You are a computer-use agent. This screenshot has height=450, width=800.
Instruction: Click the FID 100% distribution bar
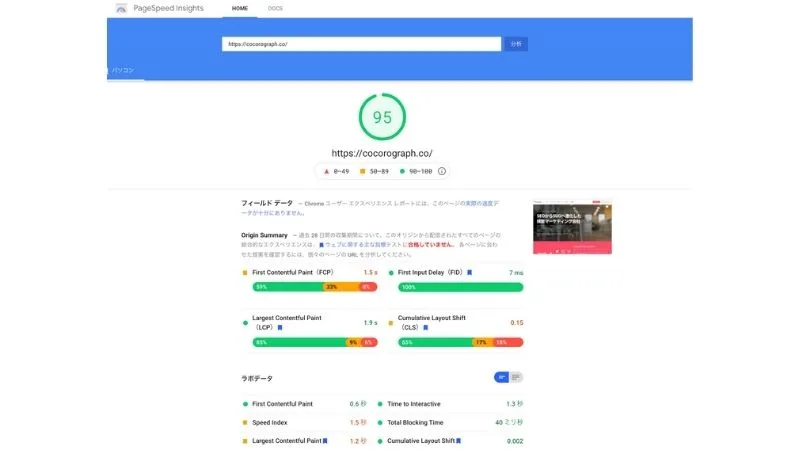pos(461,287)
